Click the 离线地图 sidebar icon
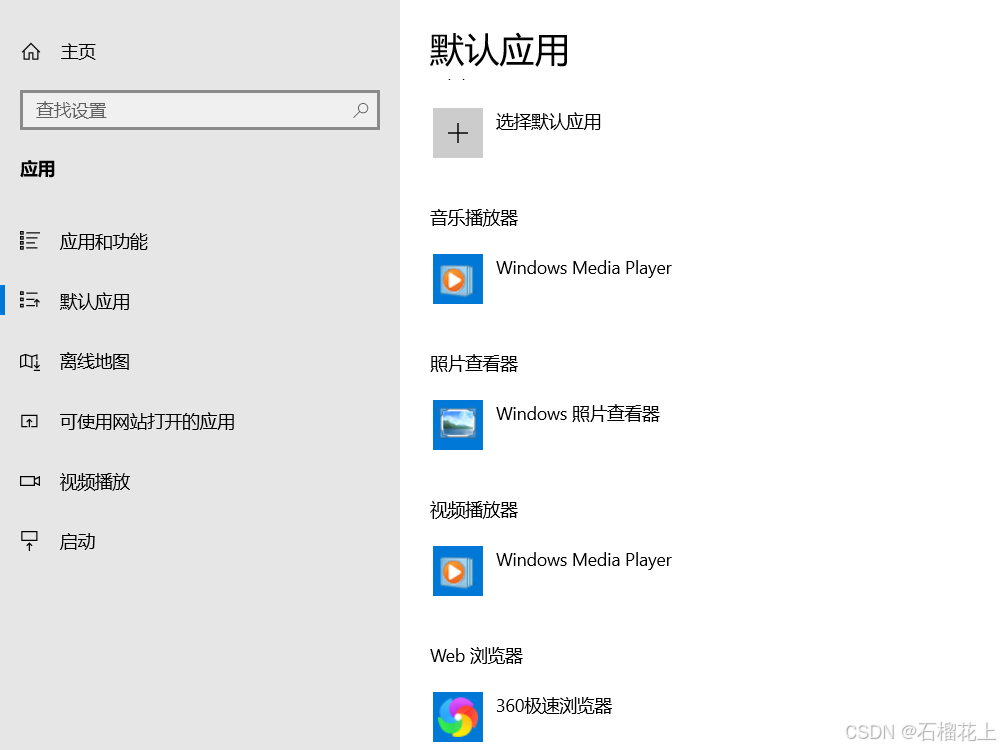Screen dimensions: 1000x750 coord(29,361)
